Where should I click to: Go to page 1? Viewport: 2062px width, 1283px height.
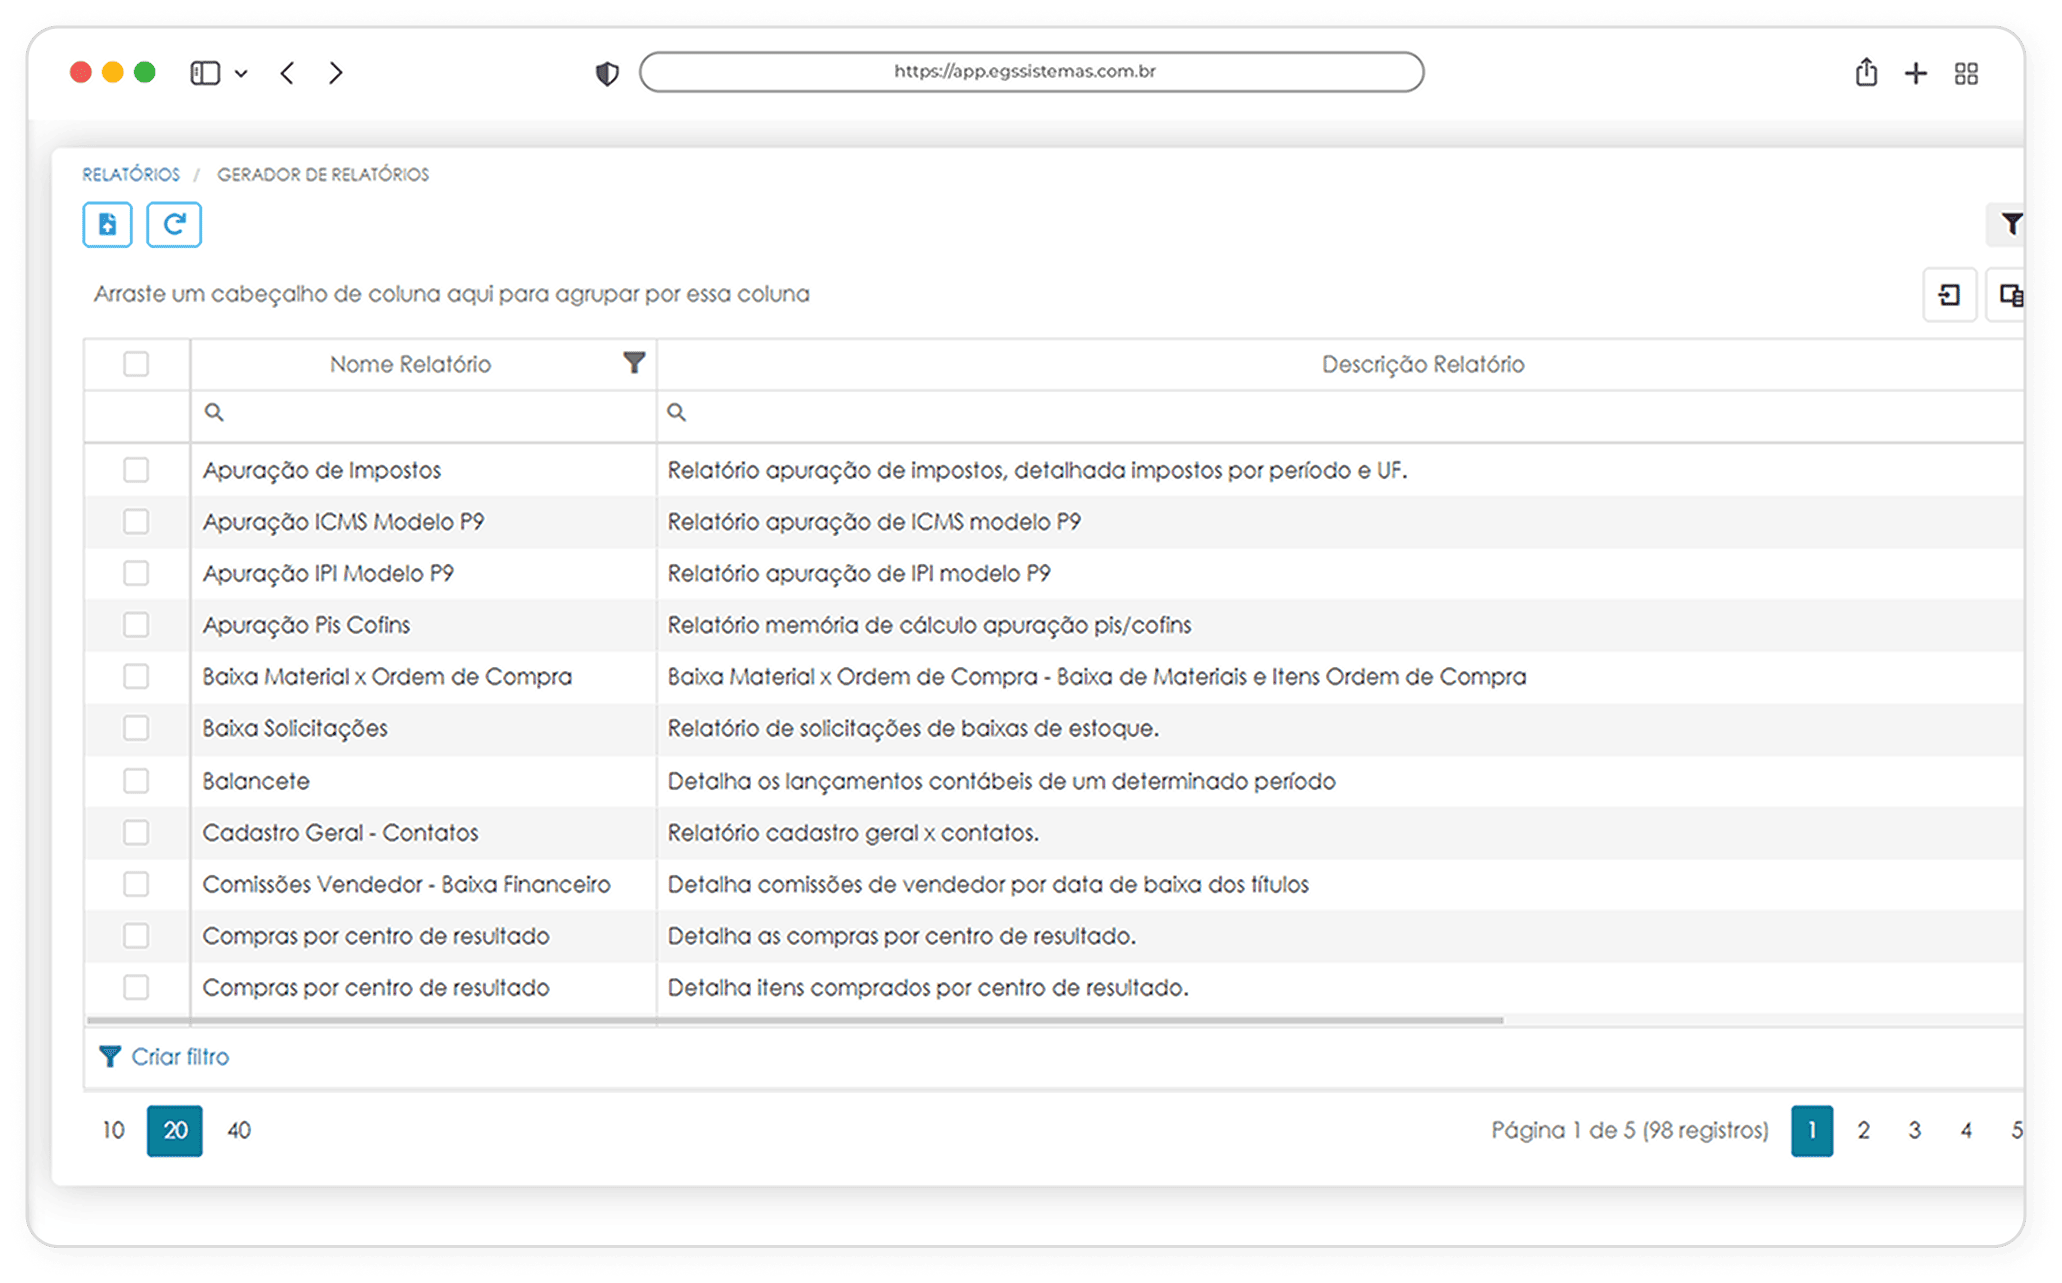coord(1812,1130)
